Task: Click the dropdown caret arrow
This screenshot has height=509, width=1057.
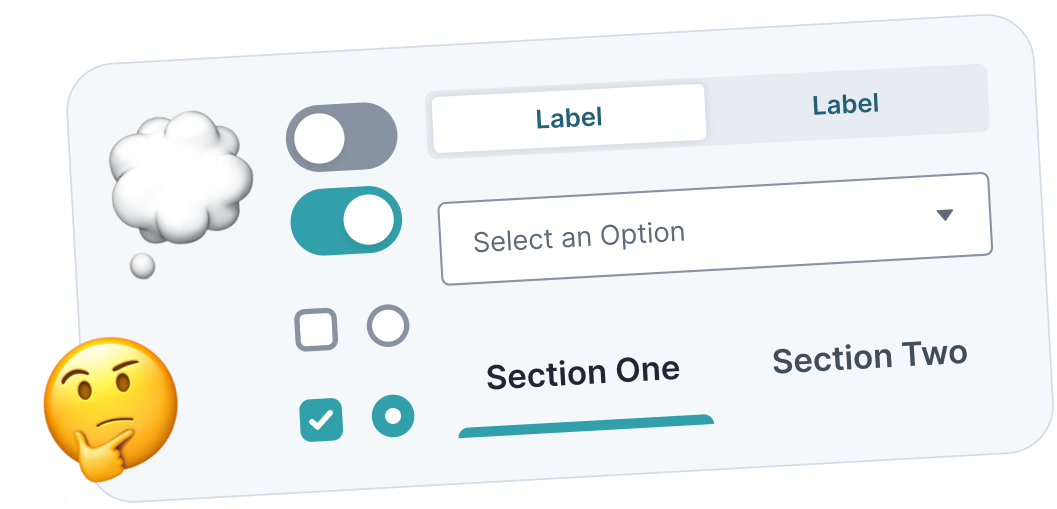Action: [x=944, y=214]
